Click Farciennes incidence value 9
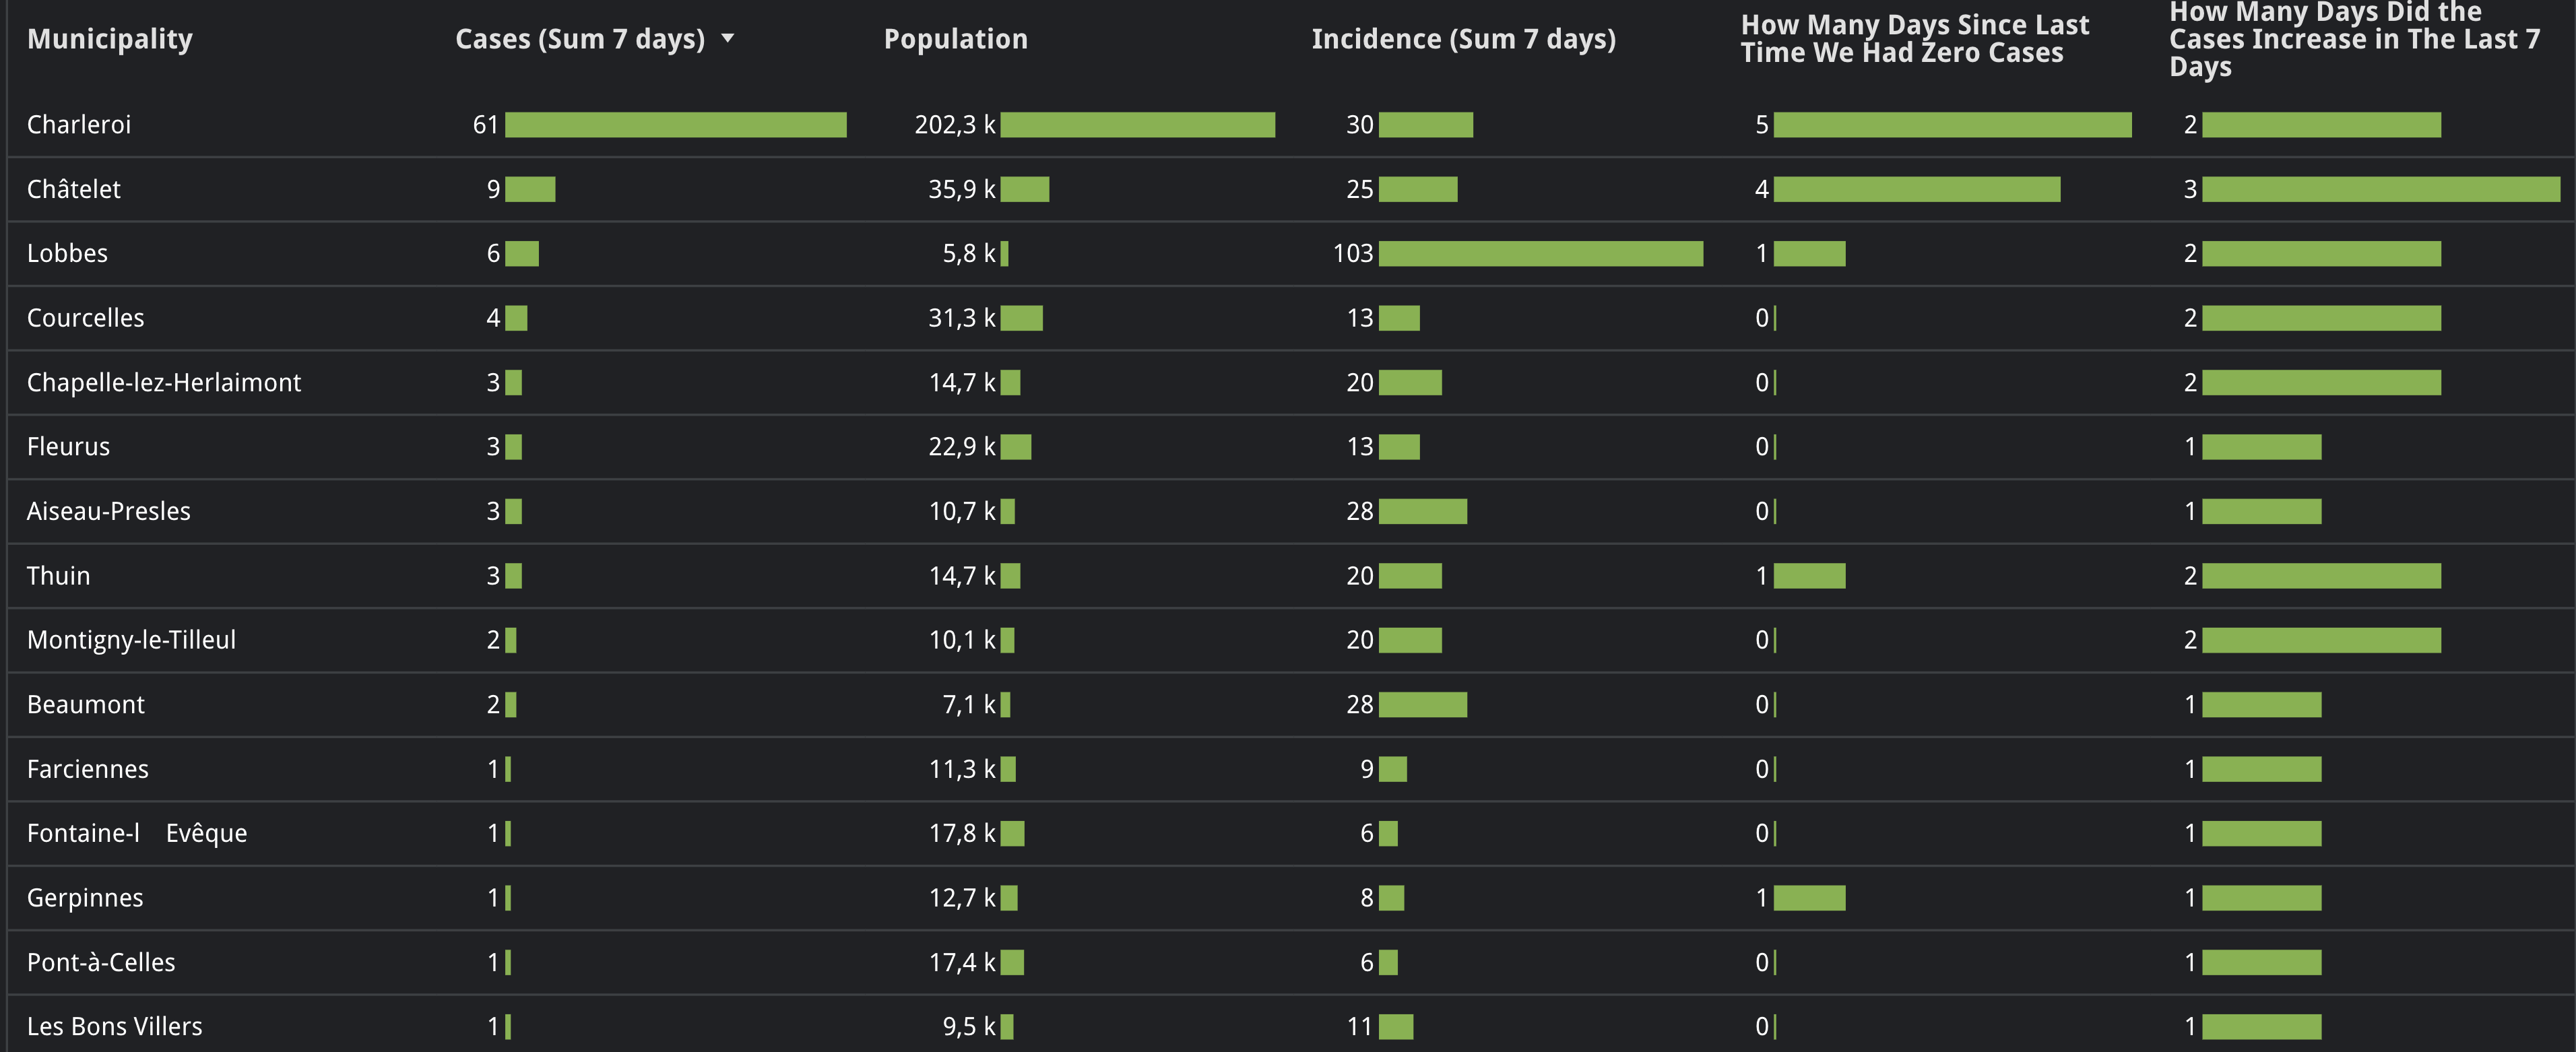The image size is (2576, 1052). tap(1367, 769)
